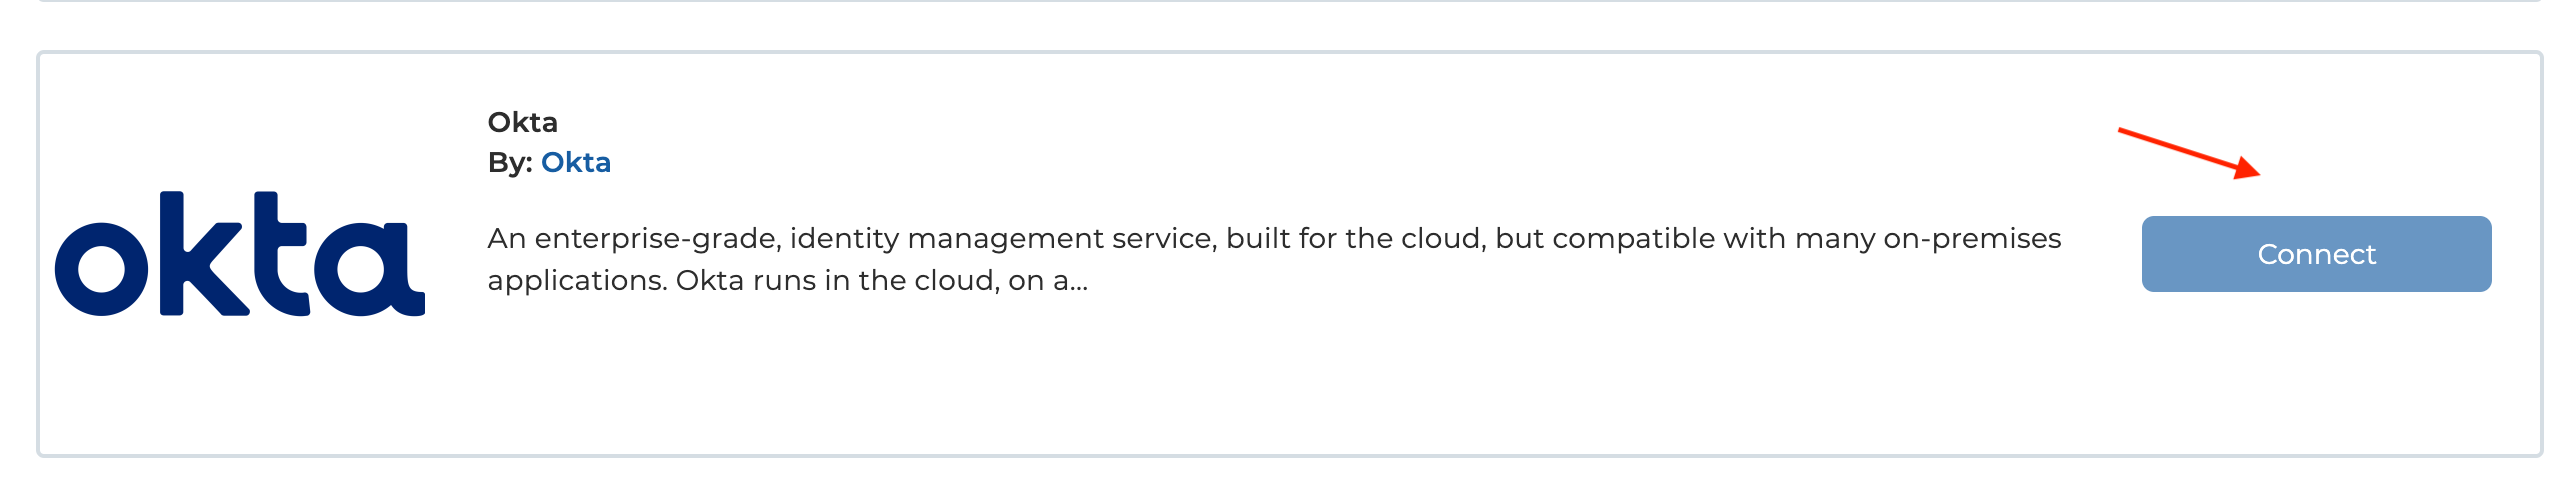Click the letter 't' in the okta logo
The image size is (2566, 490).
pyautogui.click(x=280, y=254)
